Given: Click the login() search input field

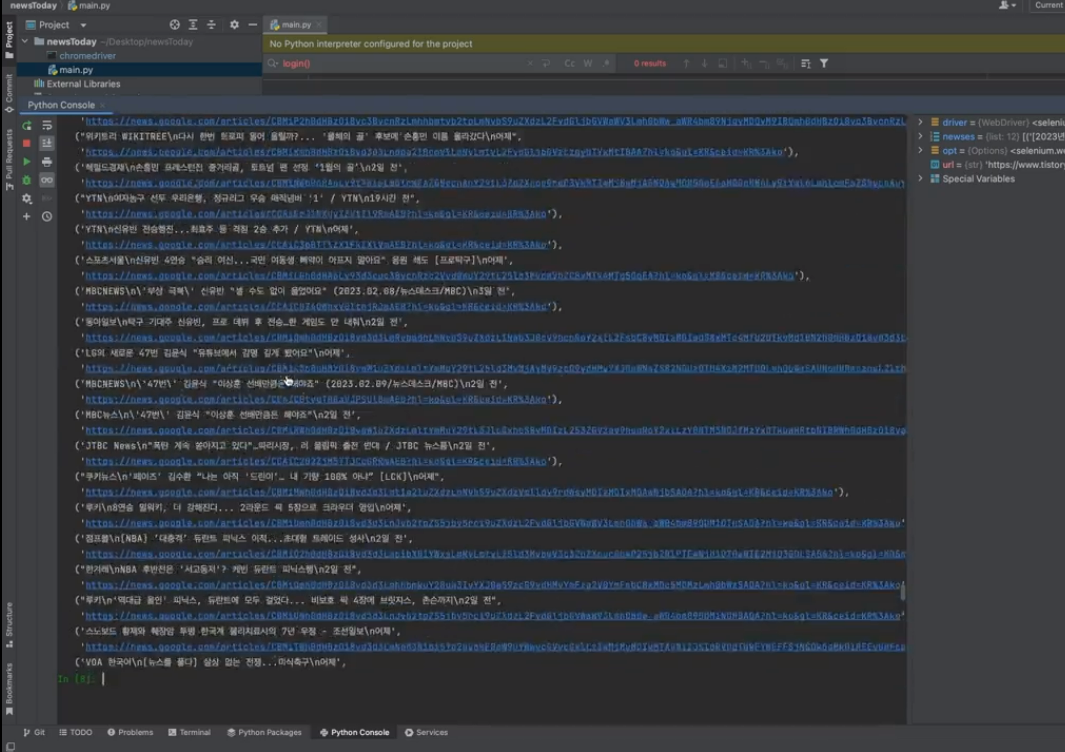Looking at the screenshot, I should pyautogui.click(x=403, y=63).
